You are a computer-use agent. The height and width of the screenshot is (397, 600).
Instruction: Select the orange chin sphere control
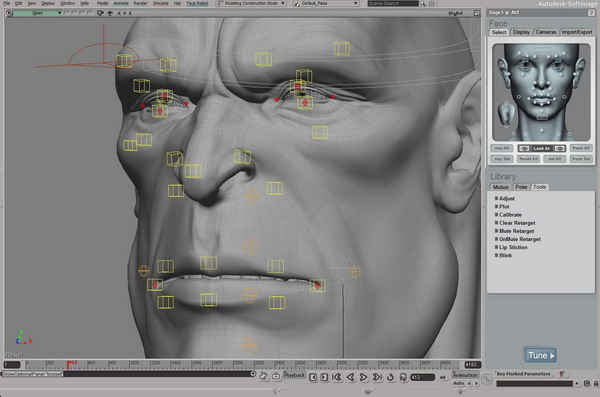click(x=249, y=345)
